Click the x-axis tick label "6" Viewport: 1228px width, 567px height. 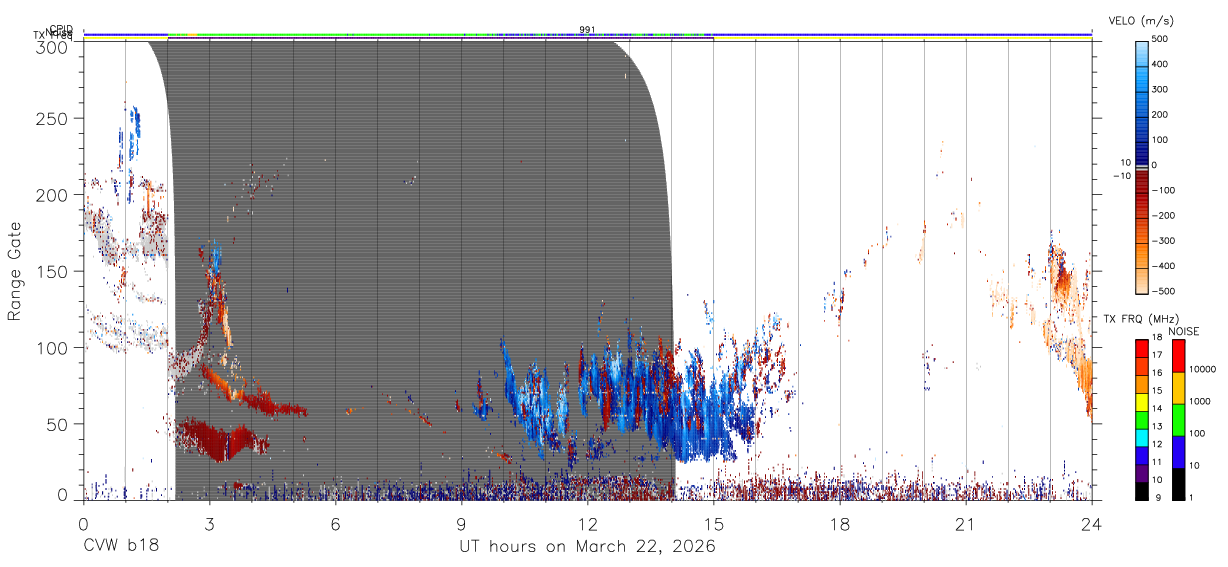(x=335, y=523)
